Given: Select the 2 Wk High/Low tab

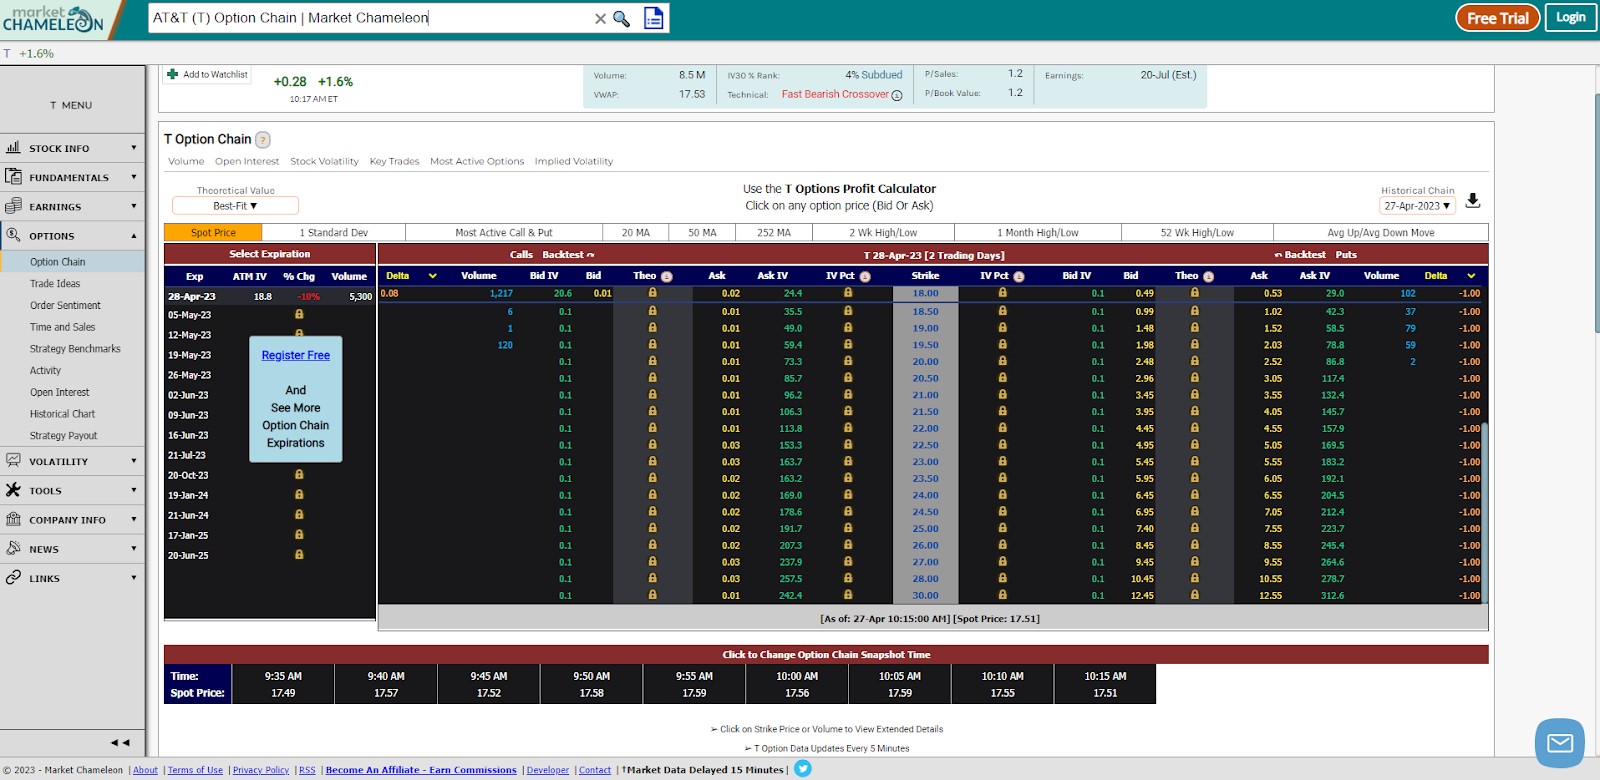Looking at the screenshot, I should [883, 233].
